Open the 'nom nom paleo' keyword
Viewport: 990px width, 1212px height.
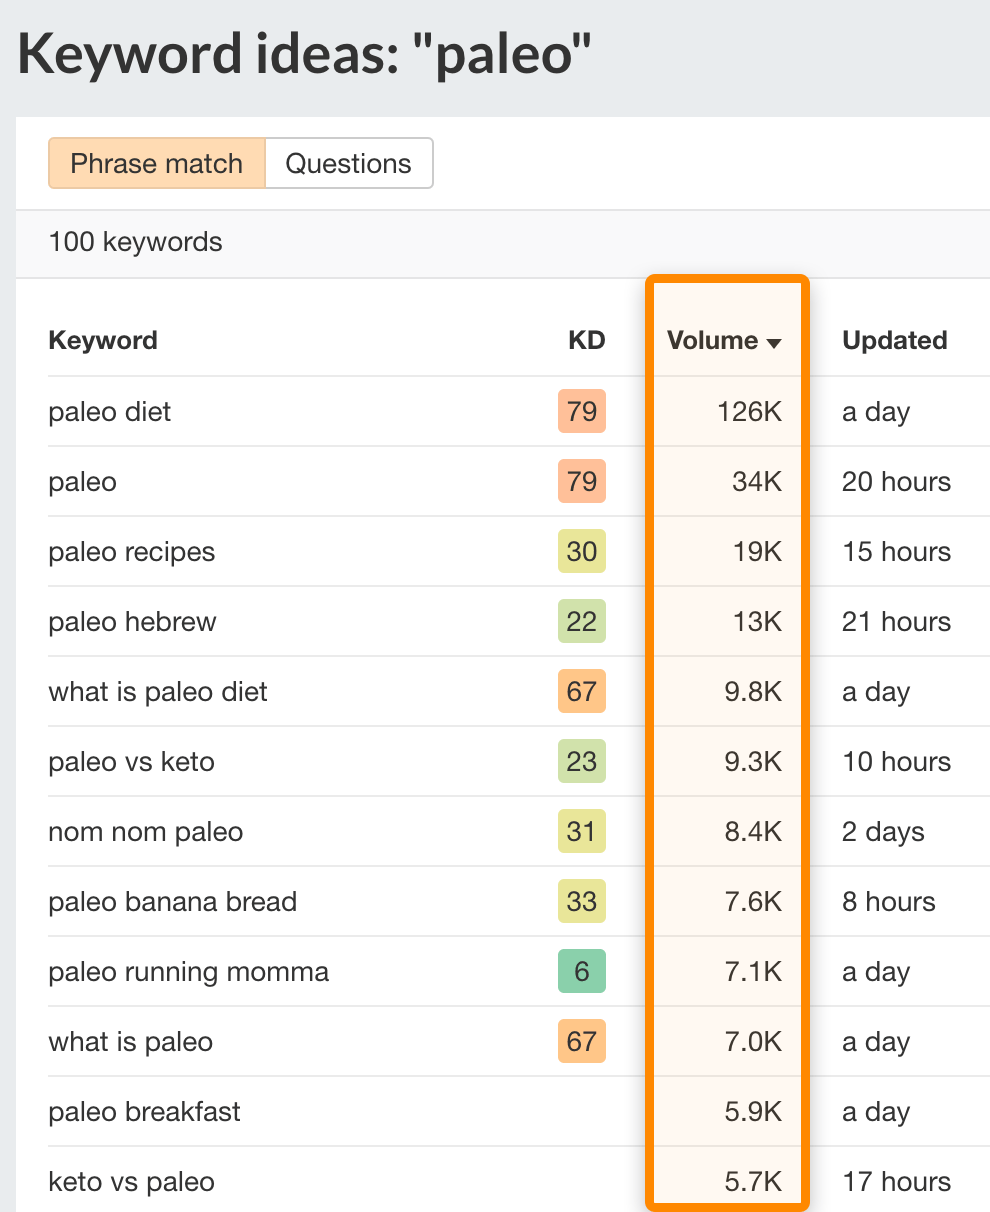coord(146,832)
